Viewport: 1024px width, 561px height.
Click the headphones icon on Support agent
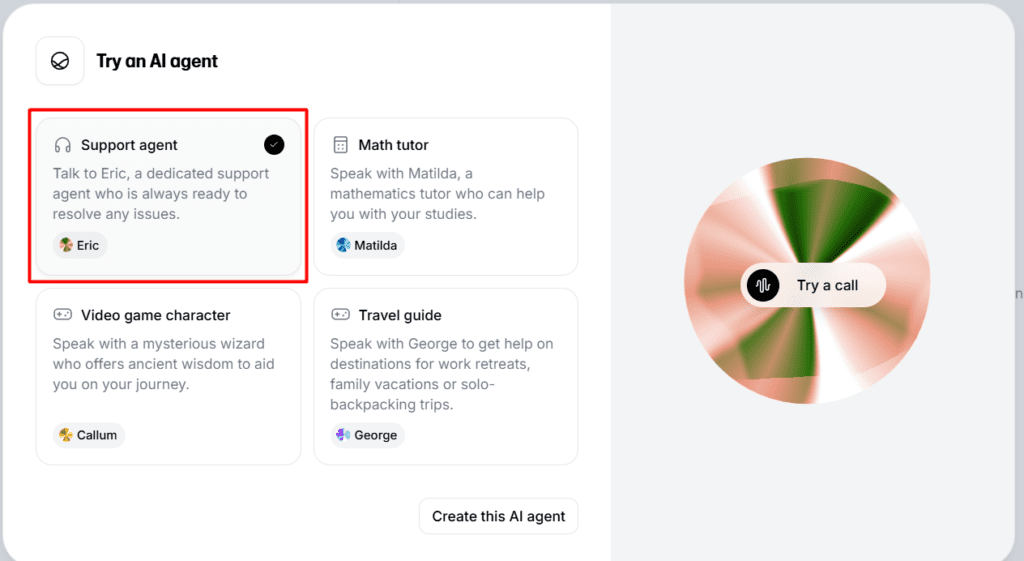point(63,145)
